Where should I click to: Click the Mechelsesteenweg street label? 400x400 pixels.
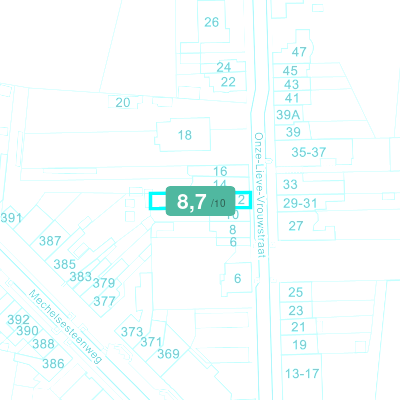(65, 327)
